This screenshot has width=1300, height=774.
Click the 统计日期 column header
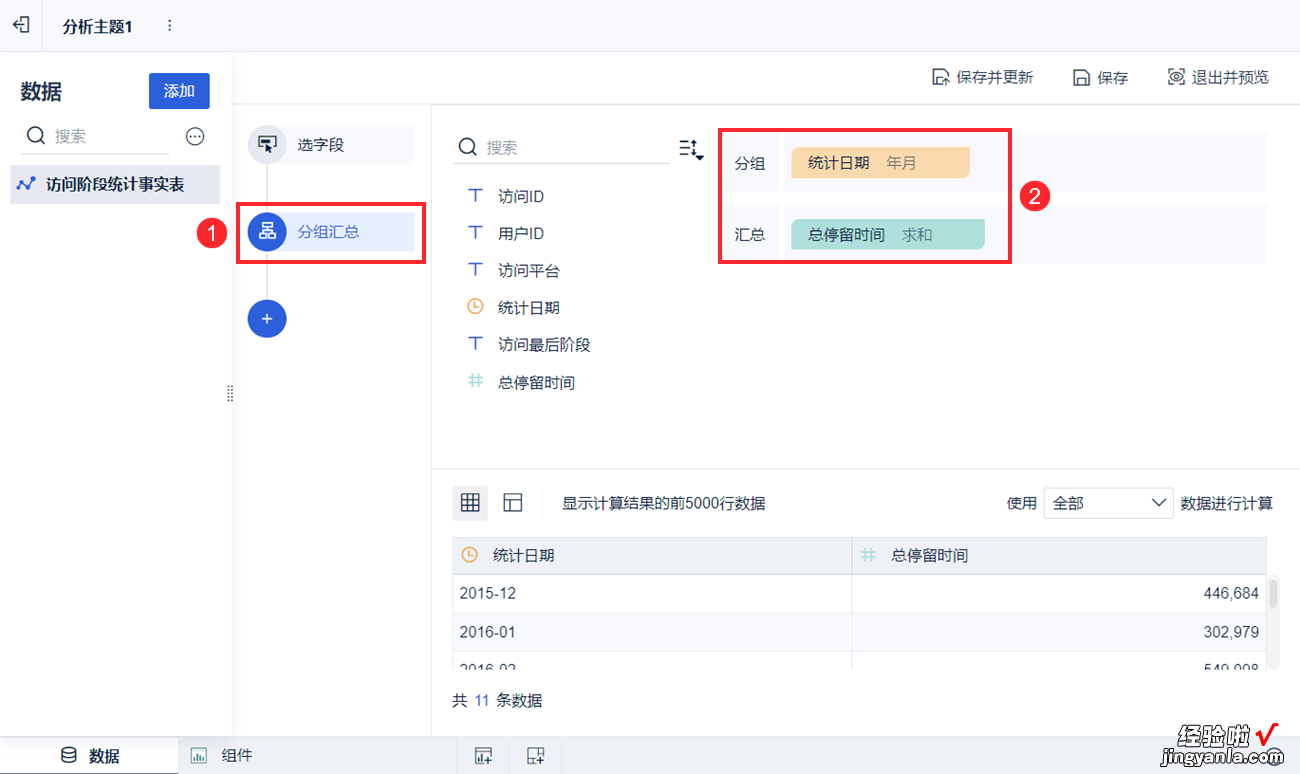click(x=652, y=555)
